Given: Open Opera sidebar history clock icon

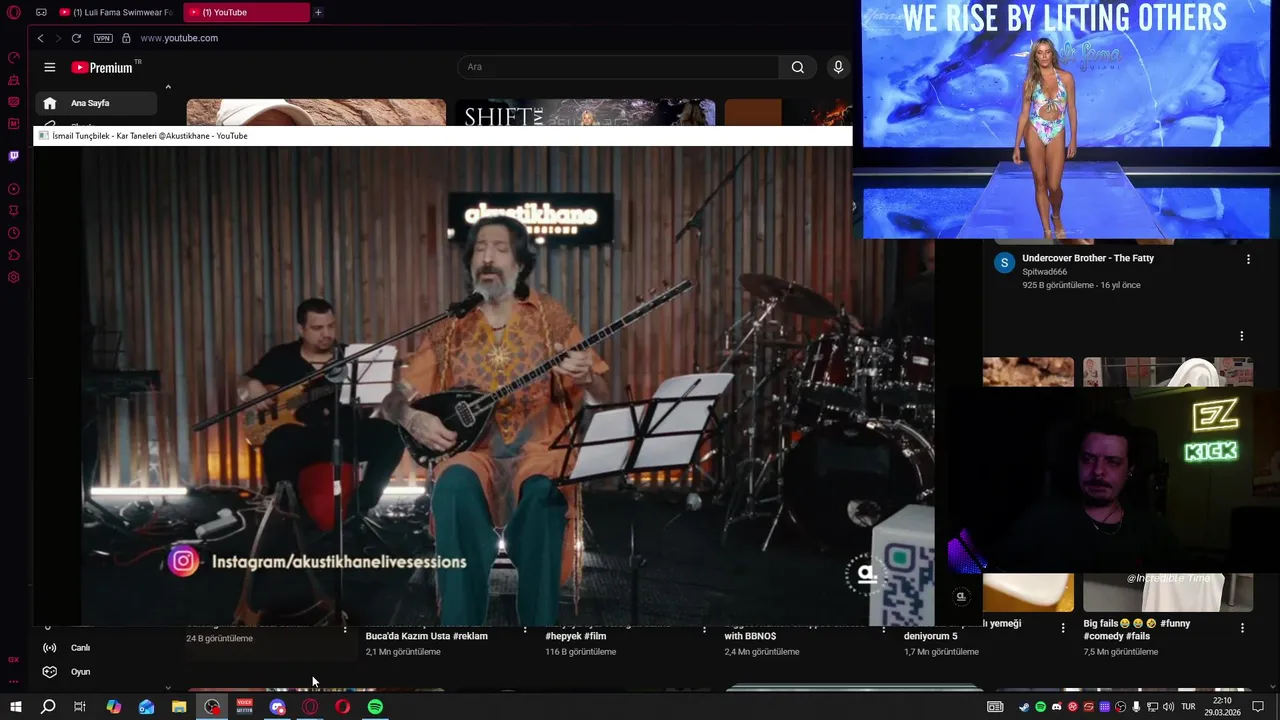Looking at the screenshot, I should 14,233.
